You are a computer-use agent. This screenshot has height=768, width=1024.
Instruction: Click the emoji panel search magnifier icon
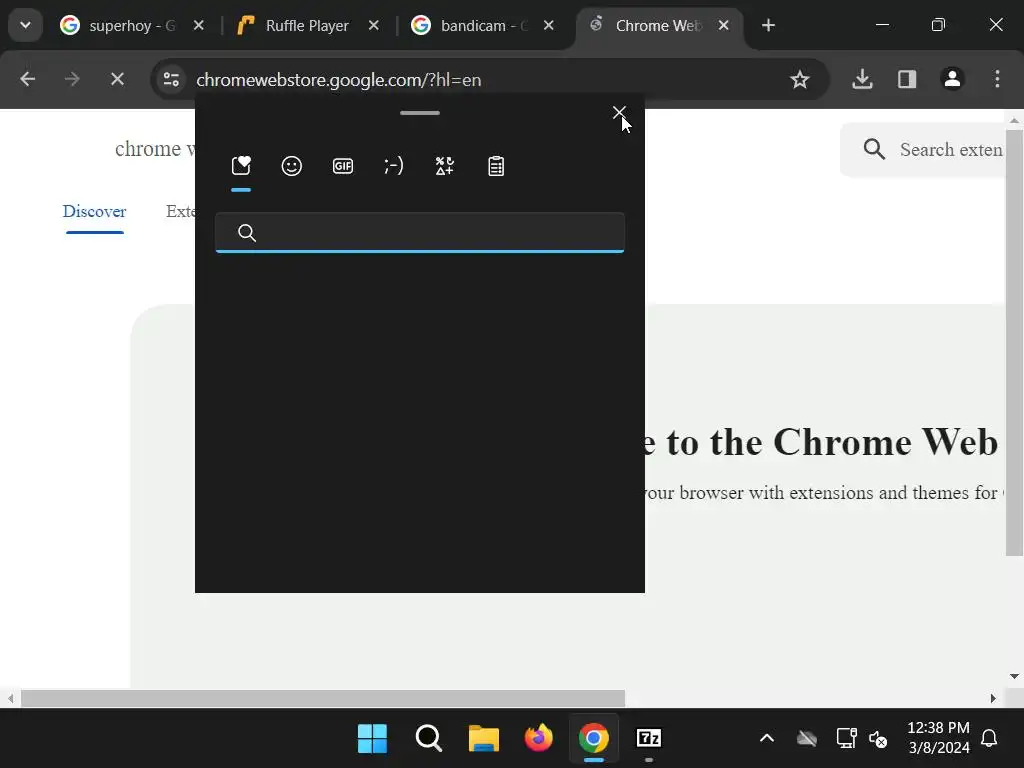coord(247,232)
